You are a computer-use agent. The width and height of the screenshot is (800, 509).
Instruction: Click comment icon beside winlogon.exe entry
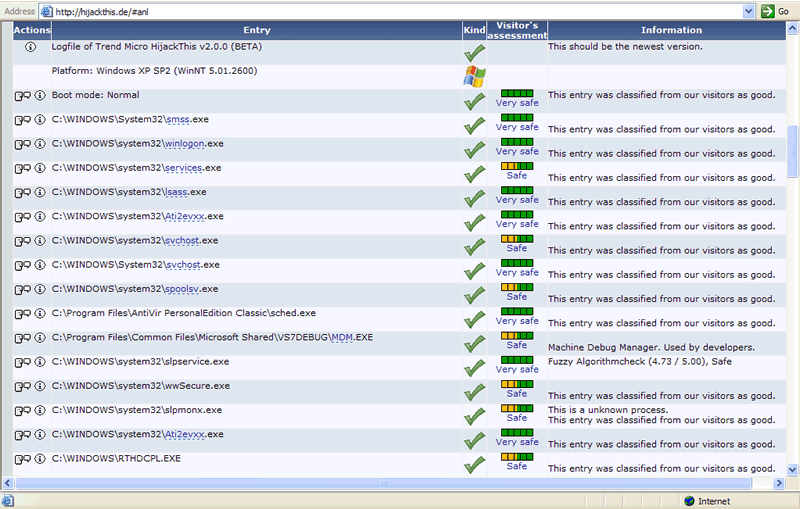[21, 144]
